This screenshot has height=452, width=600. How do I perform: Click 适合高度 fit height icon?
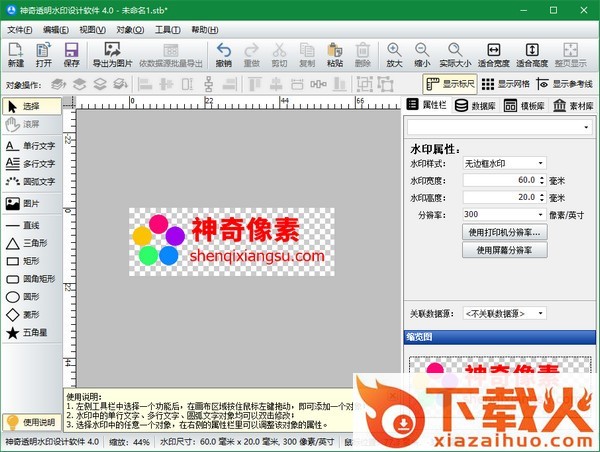pos(532,55)
